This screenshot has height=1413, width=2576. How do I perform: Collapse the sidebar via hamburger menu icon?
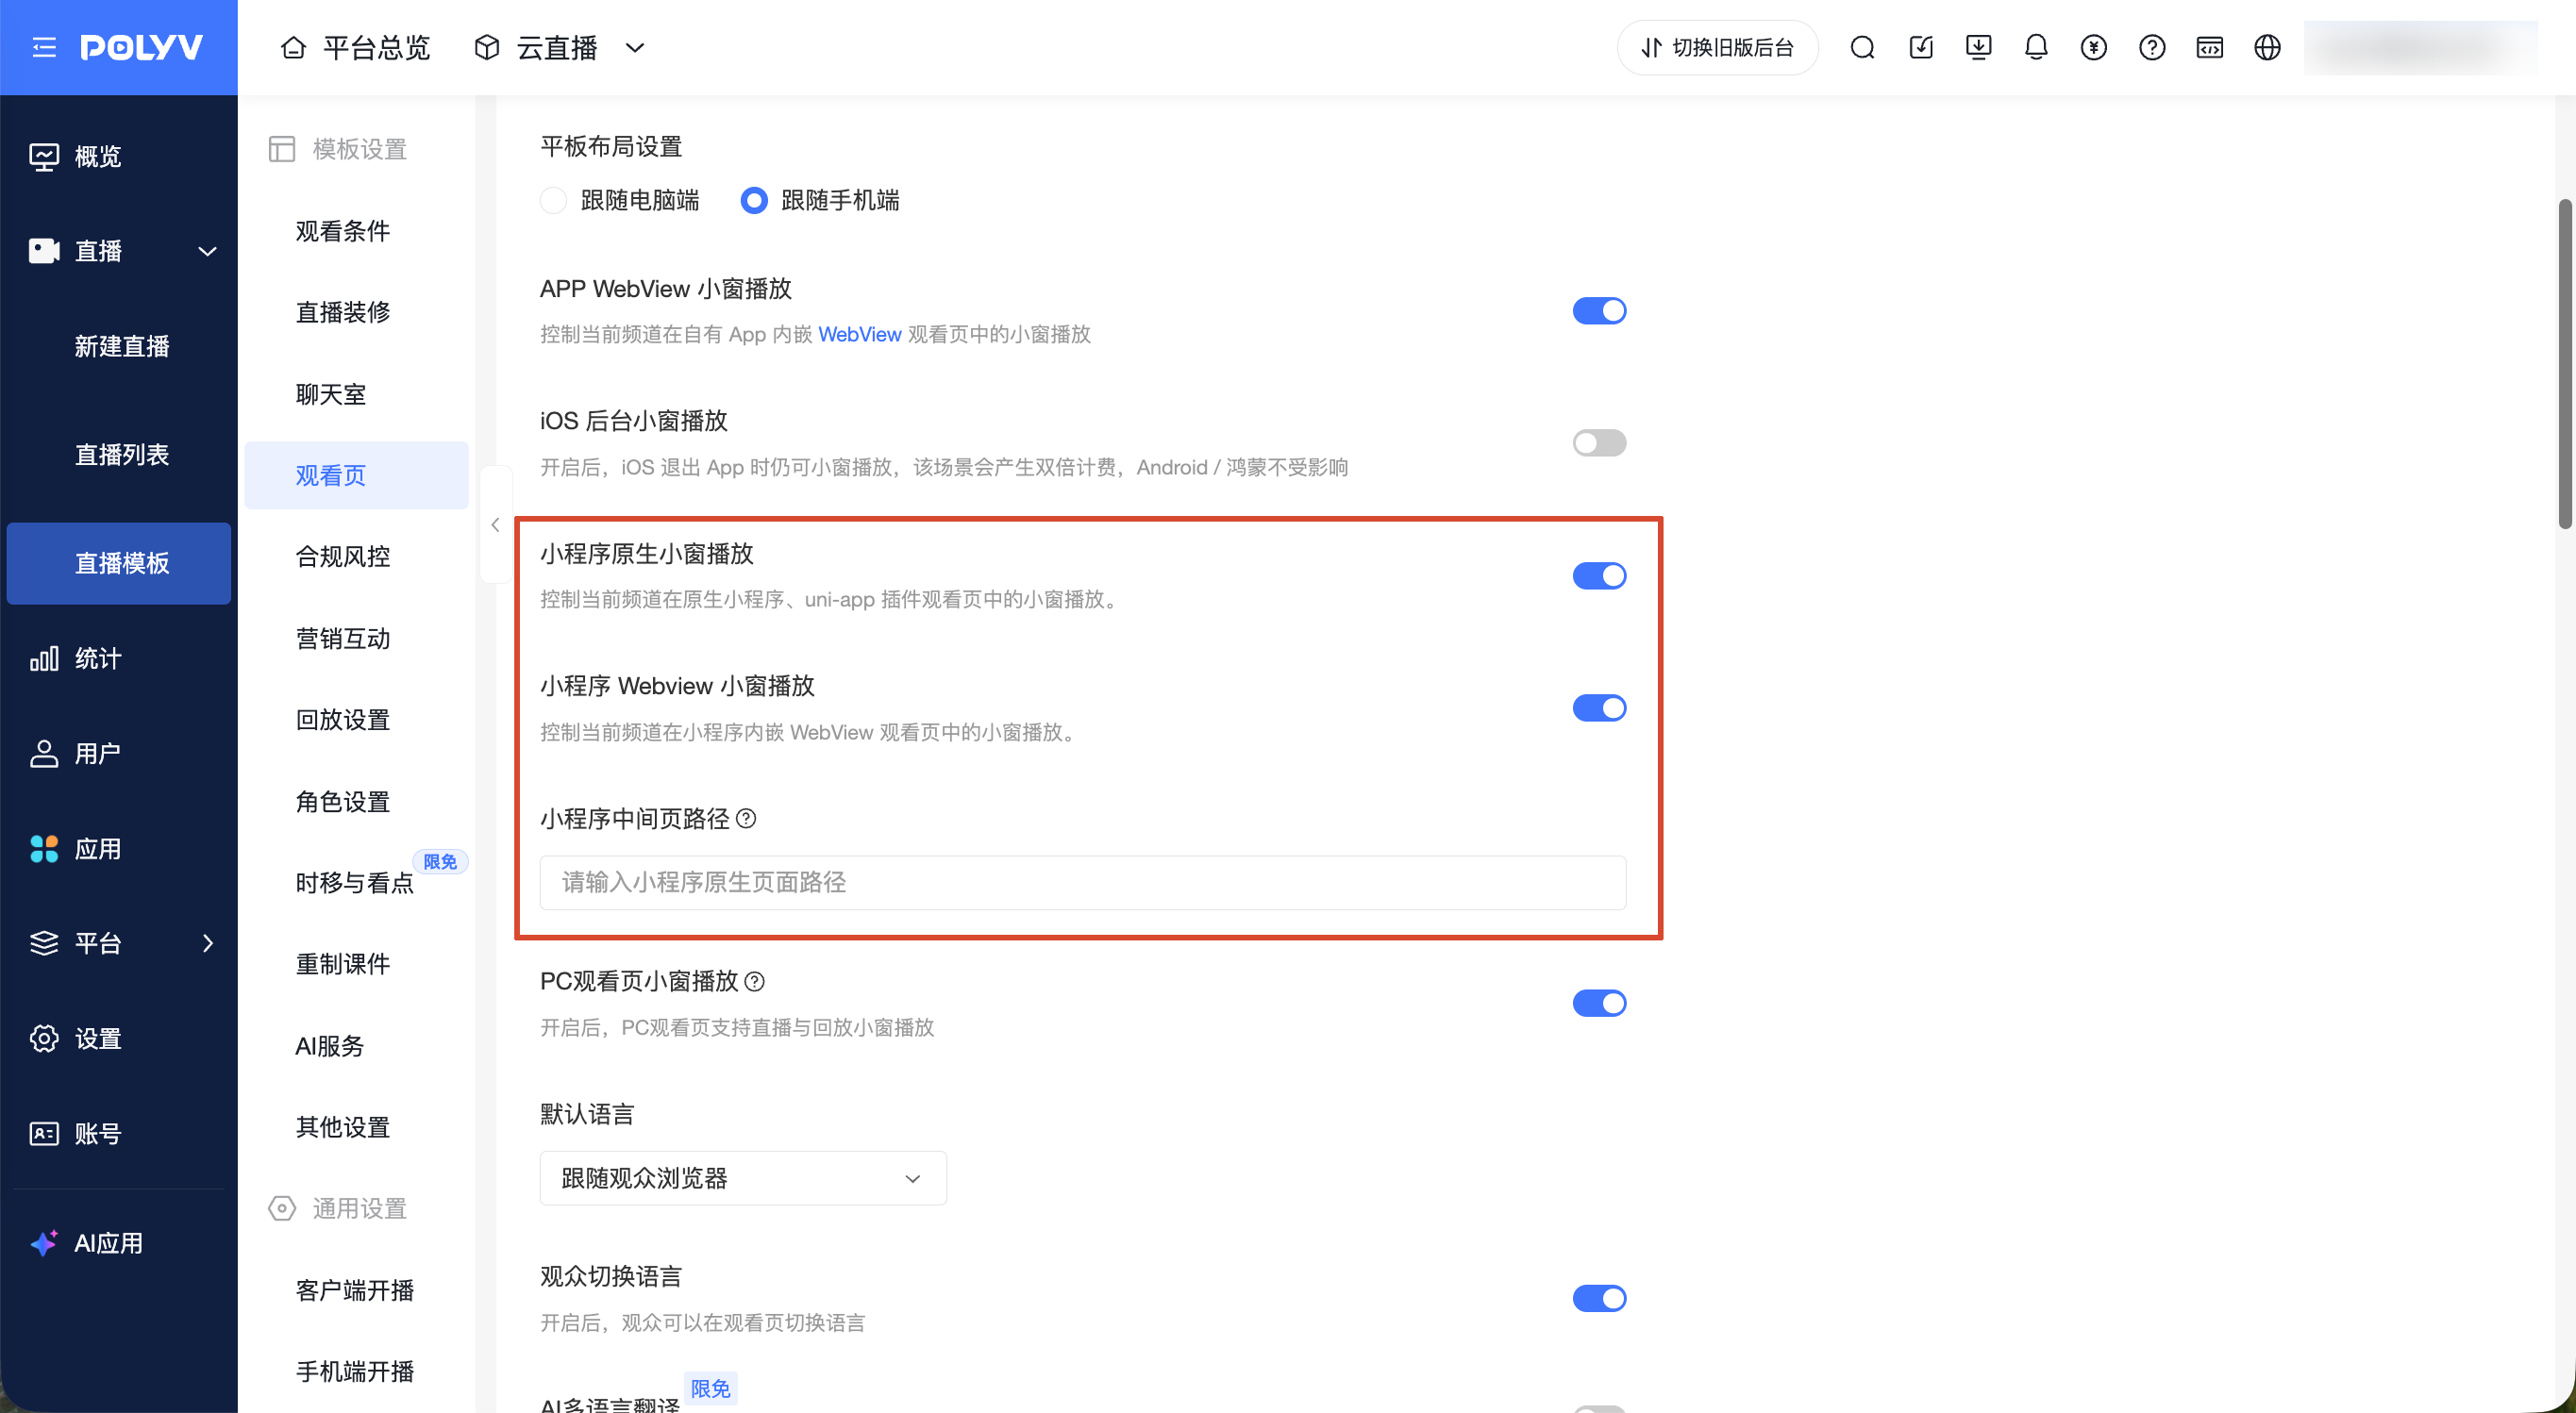(44, 47)
